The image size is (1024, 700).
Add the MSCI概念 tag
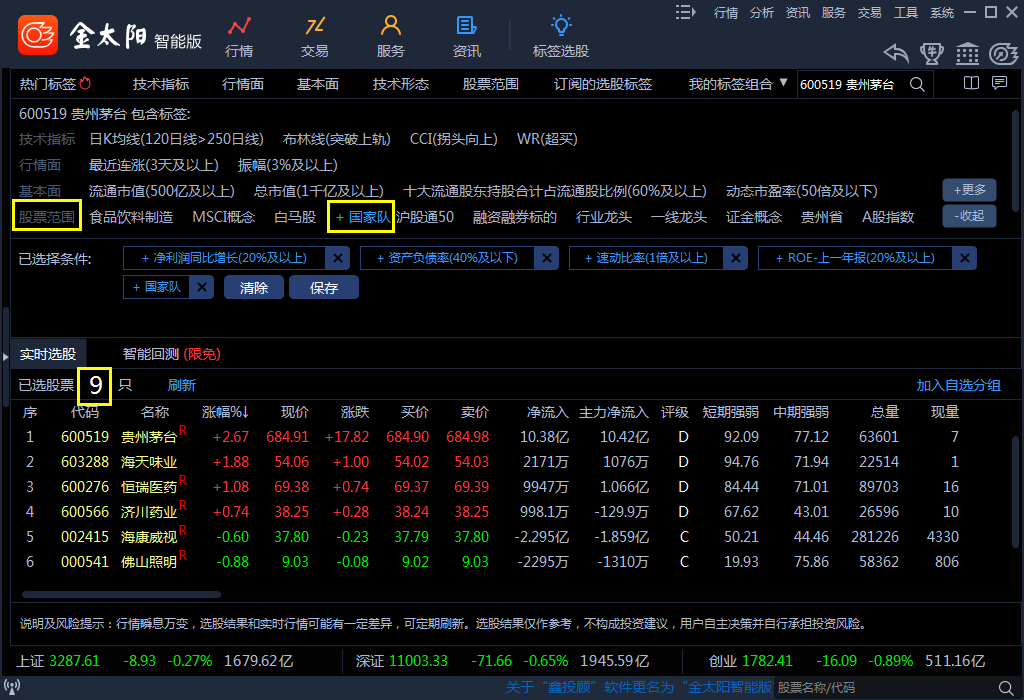tap(223, 217)
